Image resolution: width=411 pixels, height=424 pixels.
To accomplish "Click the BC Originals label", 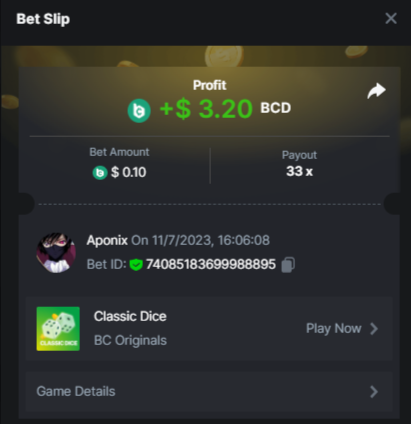I will [130, 341].
